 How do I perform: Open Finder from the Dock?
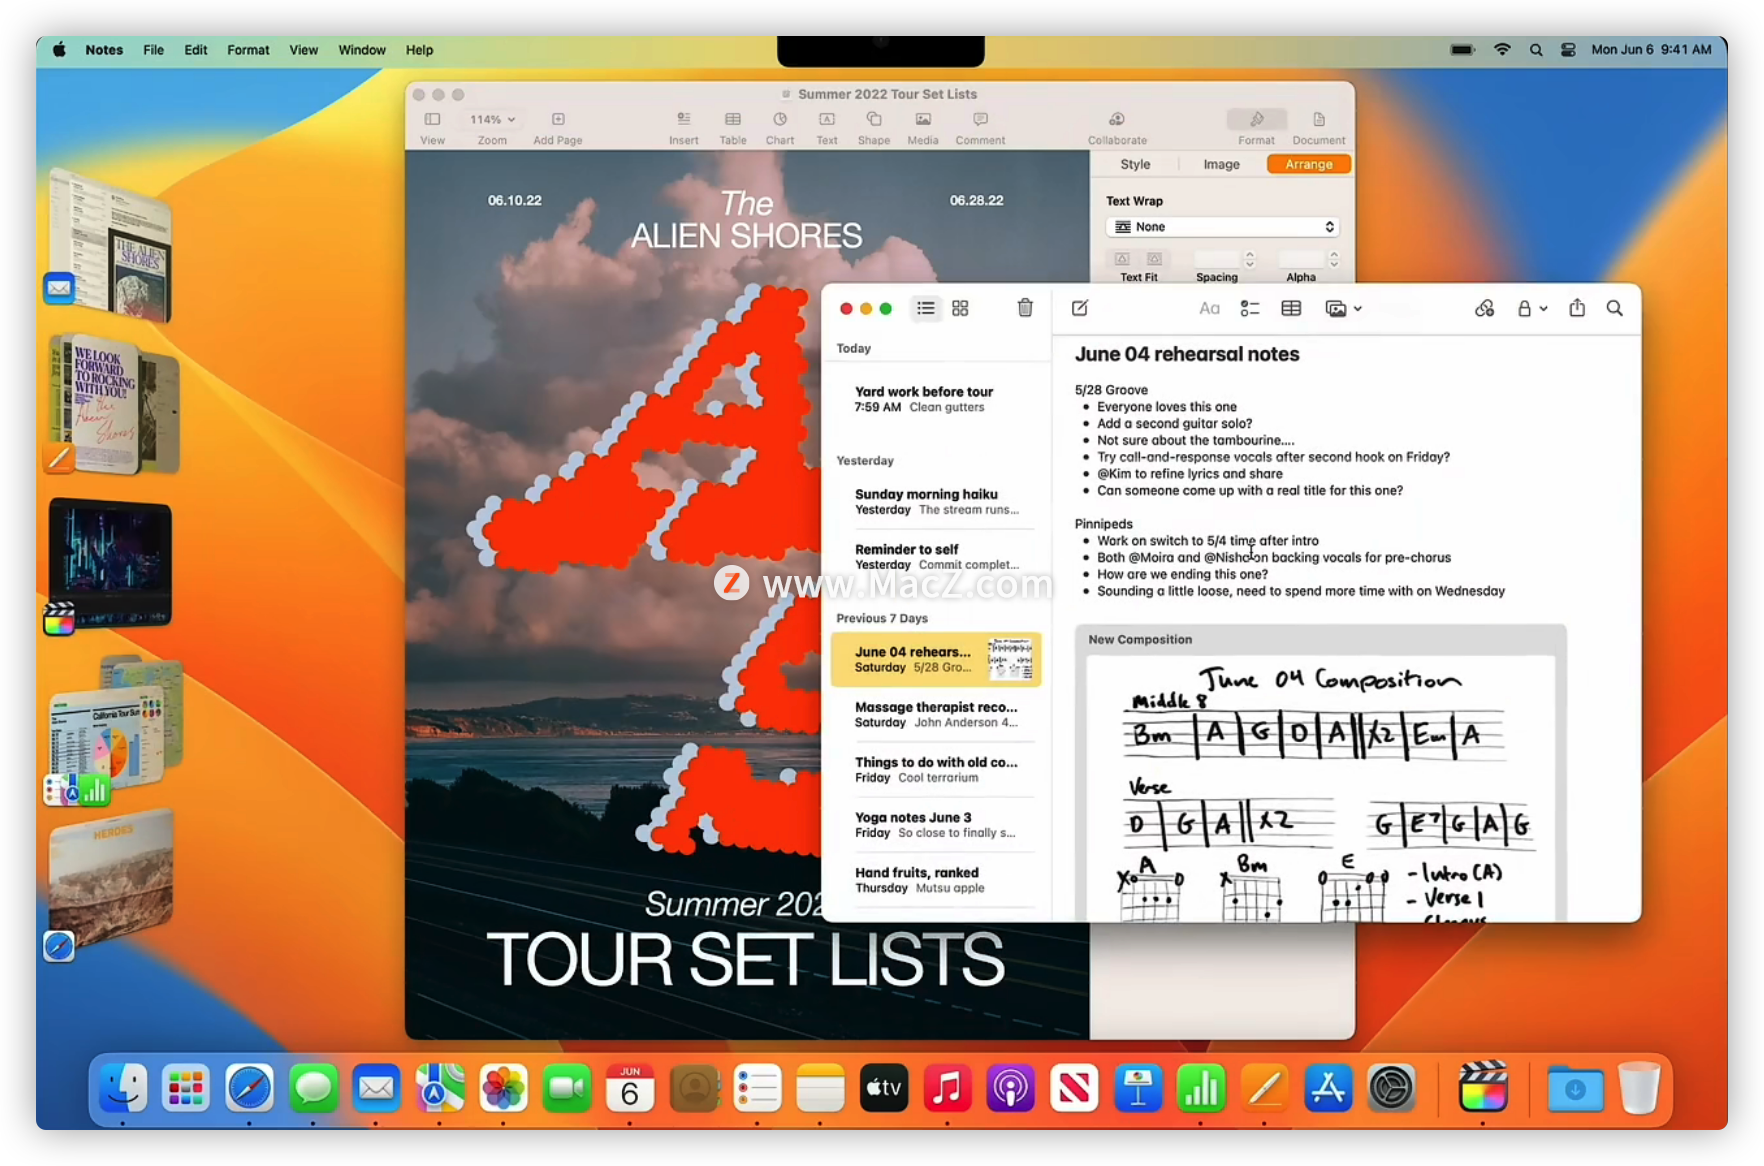pyautogui.click(x=123, y=1088)
